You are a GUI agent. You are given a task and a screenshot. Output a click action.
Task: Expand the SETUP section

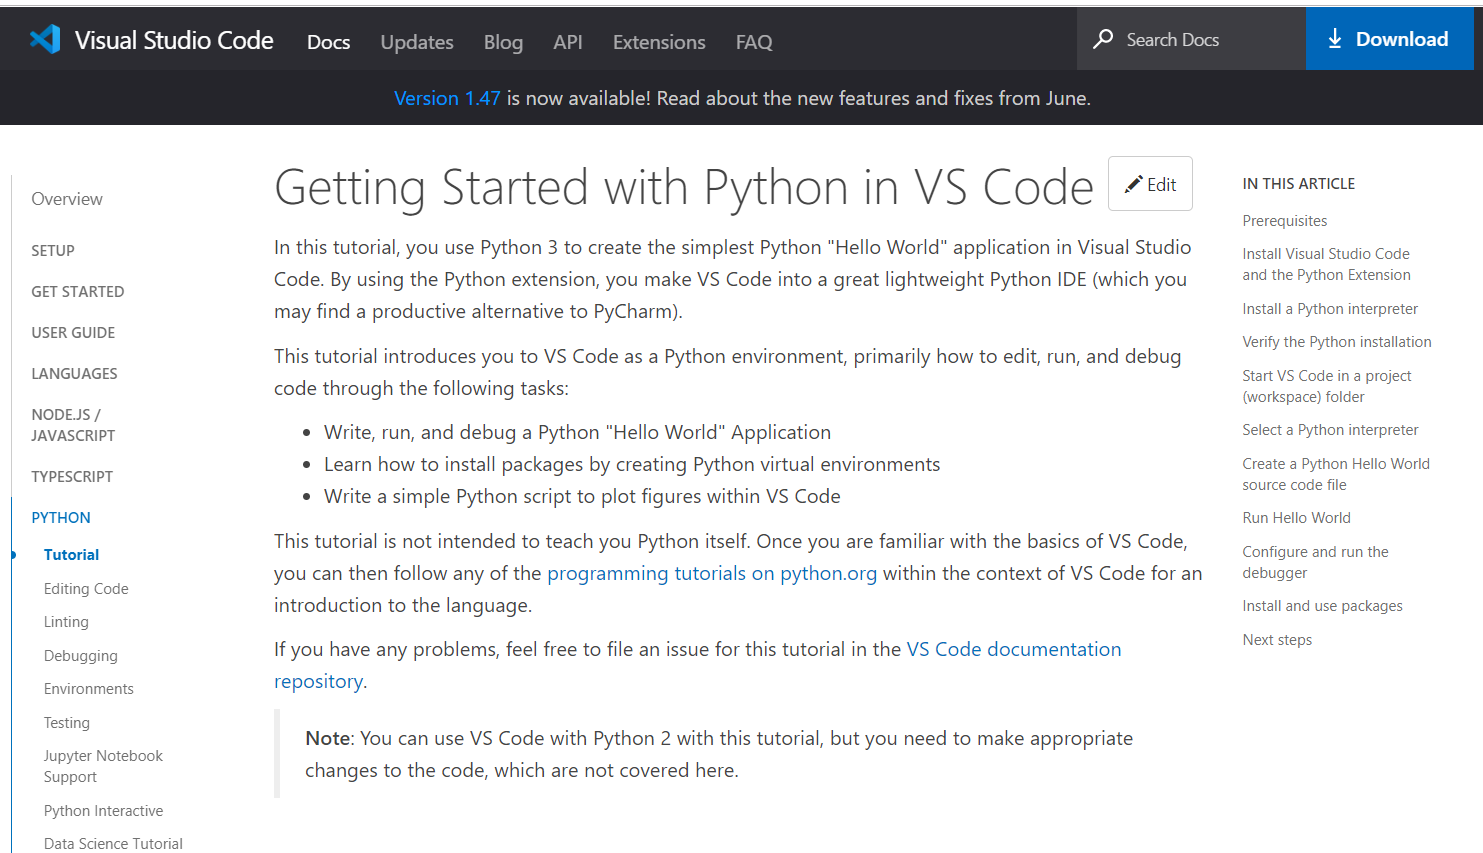click(53, 251)
